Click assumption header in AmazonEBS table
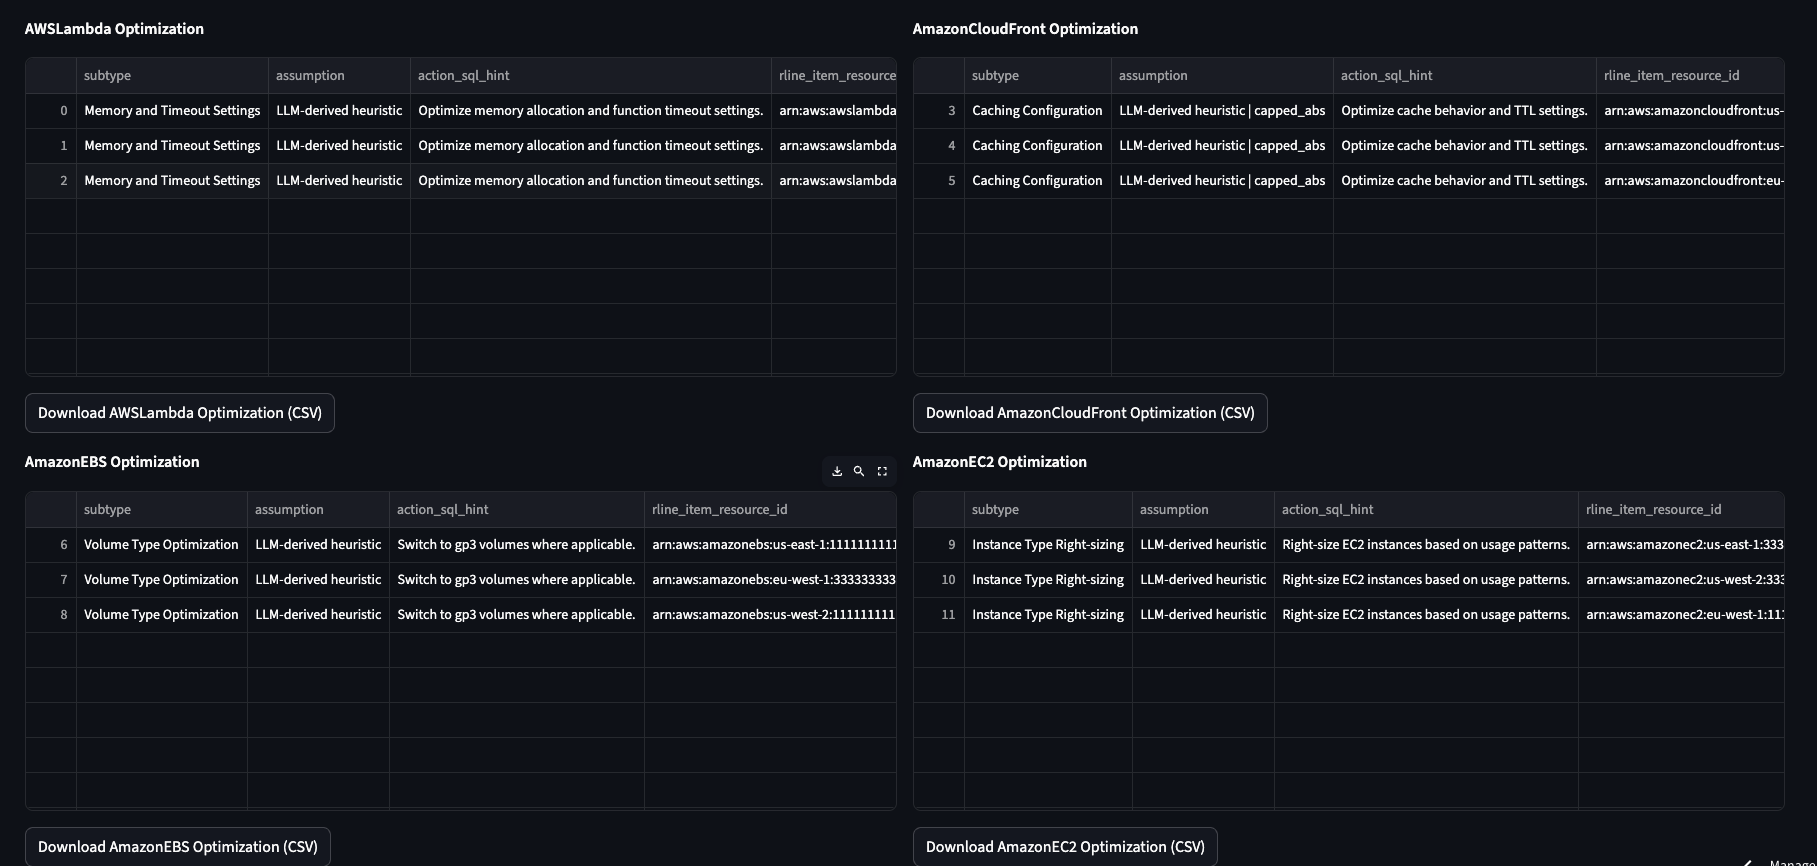Viewport: 1817px width, 866px height. (x=318, y=510)
